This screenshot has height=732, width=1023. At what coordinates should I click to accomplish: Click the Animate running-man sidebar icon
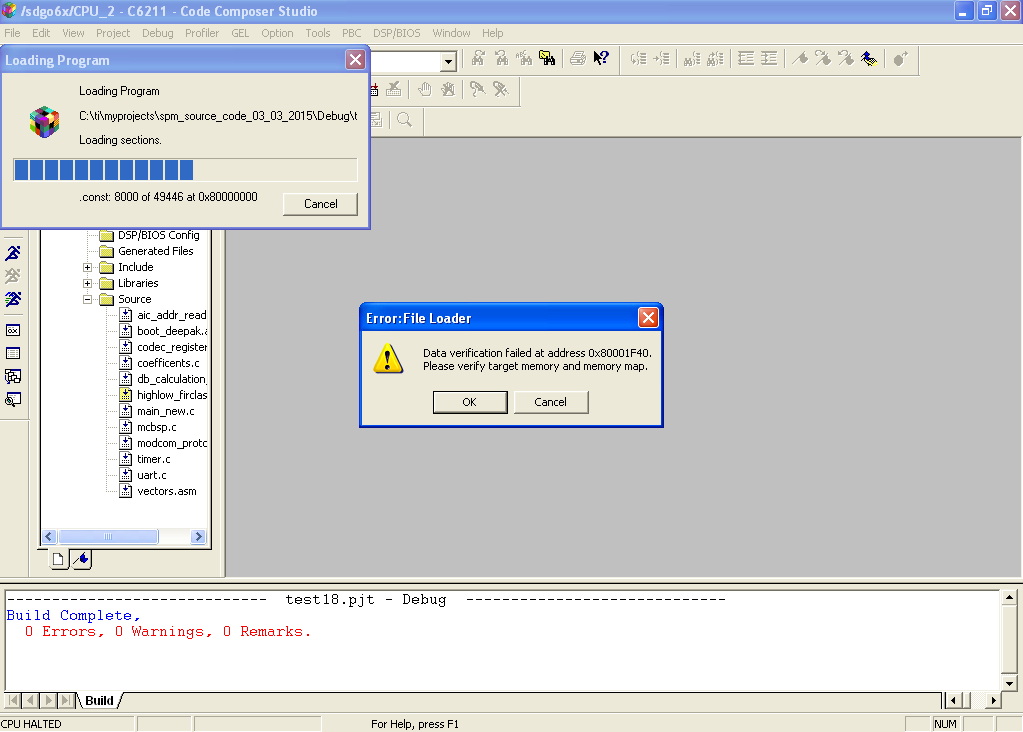(13, 299)
